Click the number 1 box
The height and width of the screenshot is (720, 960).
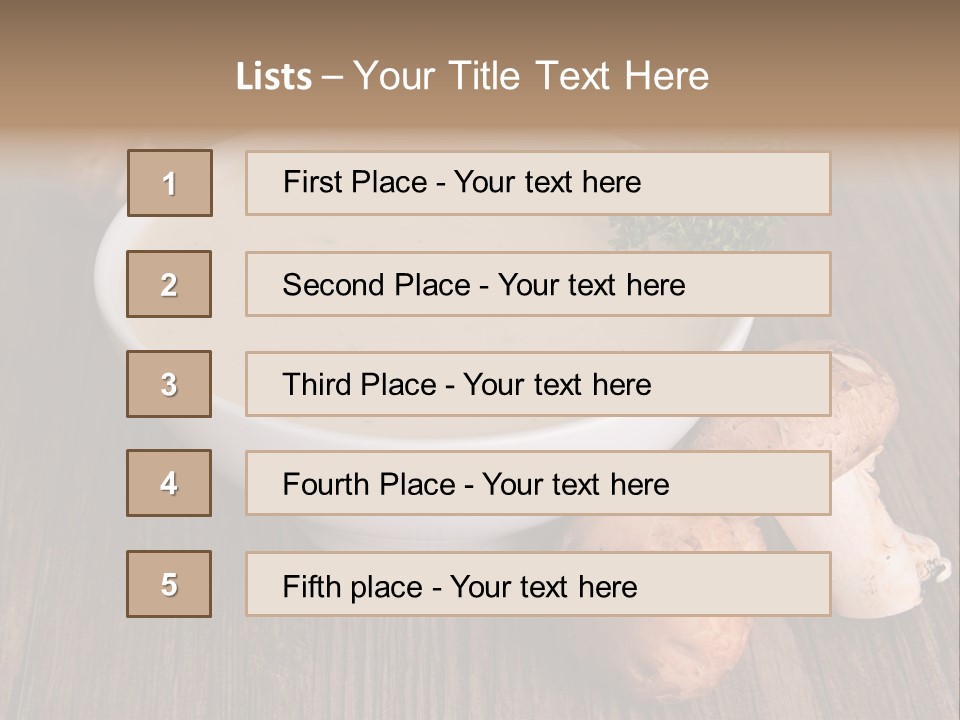click(169, 183)
